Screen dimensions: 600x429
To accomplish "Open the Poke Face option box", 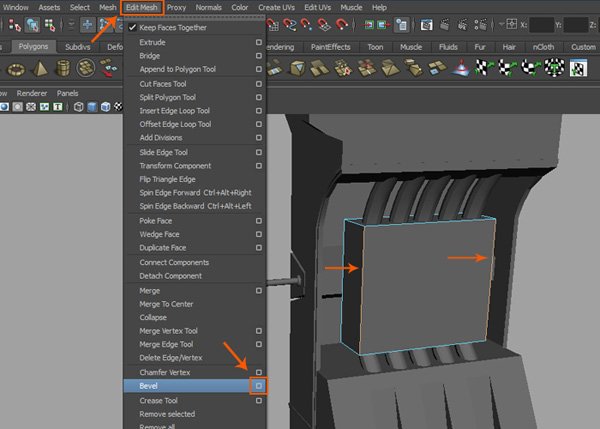I will [x=259, y=221].
